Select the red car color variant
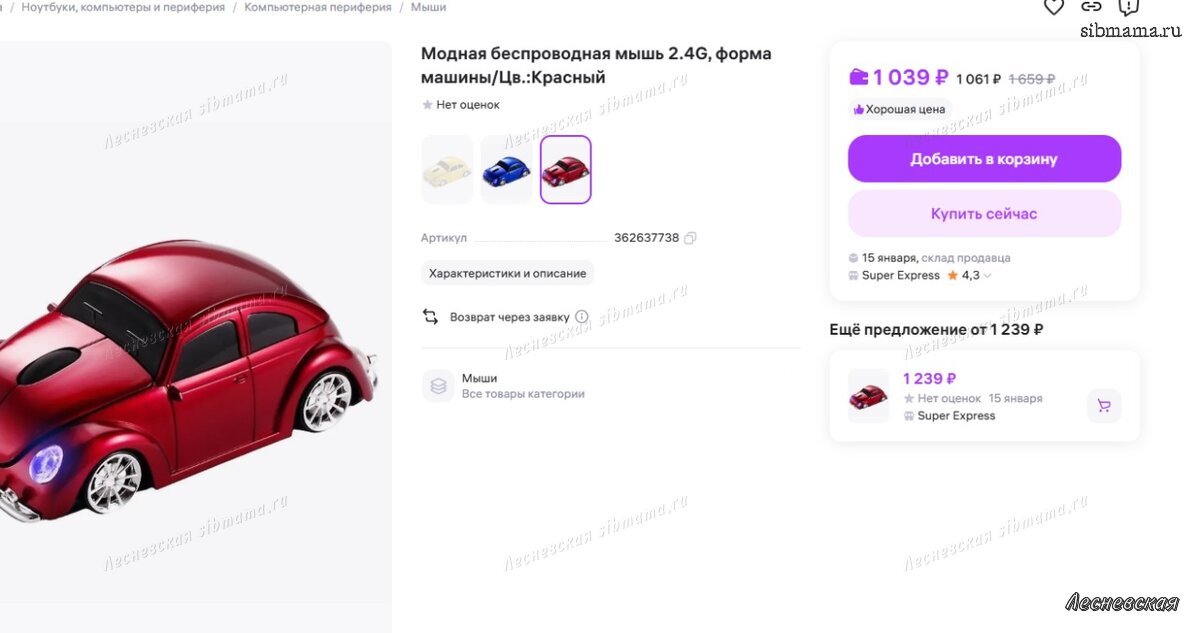The width and height of the screenshot is (1200, 633). (x=566, y=170)
